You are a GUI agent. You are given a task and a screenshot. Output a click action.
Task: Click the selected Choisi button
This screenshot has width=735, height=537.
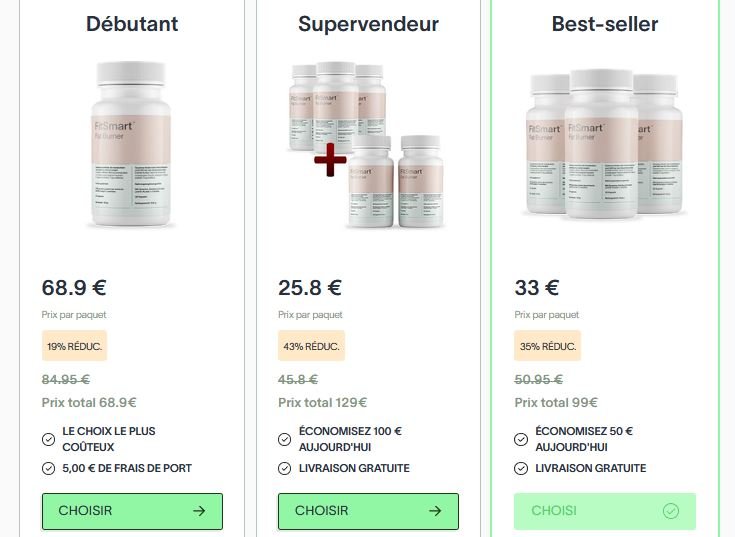coord(604,511)
